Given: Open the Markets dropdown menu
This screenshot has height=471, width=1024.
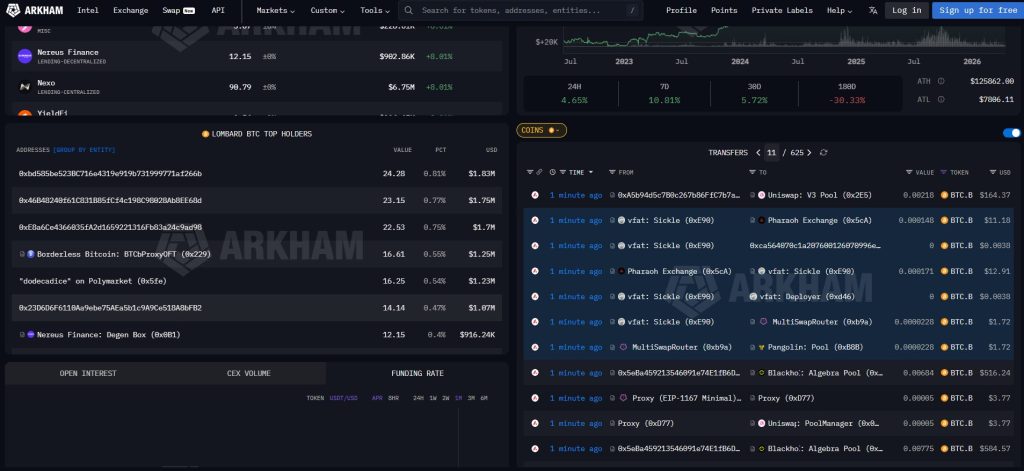Looking at the screenshot, I should (276, 10).
